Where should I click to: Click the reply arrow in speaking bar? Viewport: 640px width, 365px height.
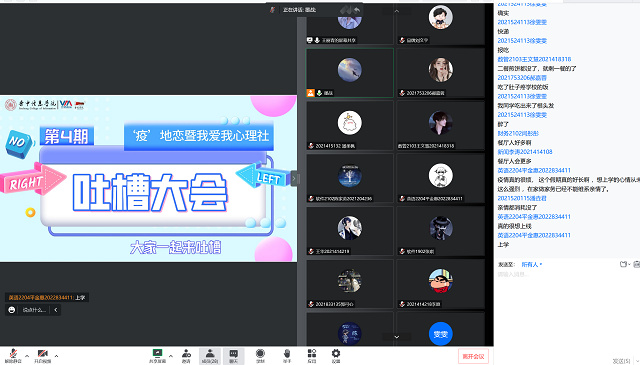(x=357, y=10)
